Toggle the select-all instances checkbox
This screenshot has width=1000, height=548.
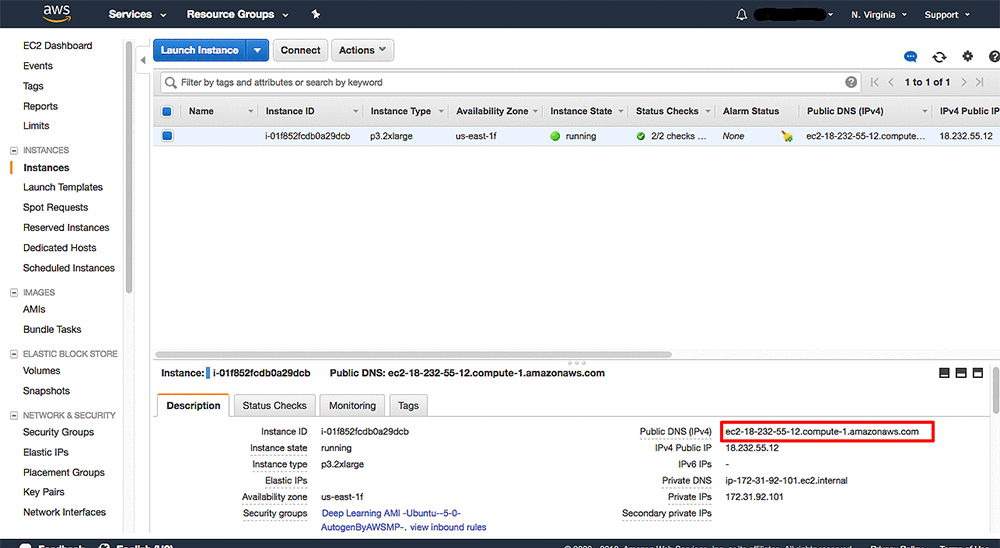click(167, 112)
